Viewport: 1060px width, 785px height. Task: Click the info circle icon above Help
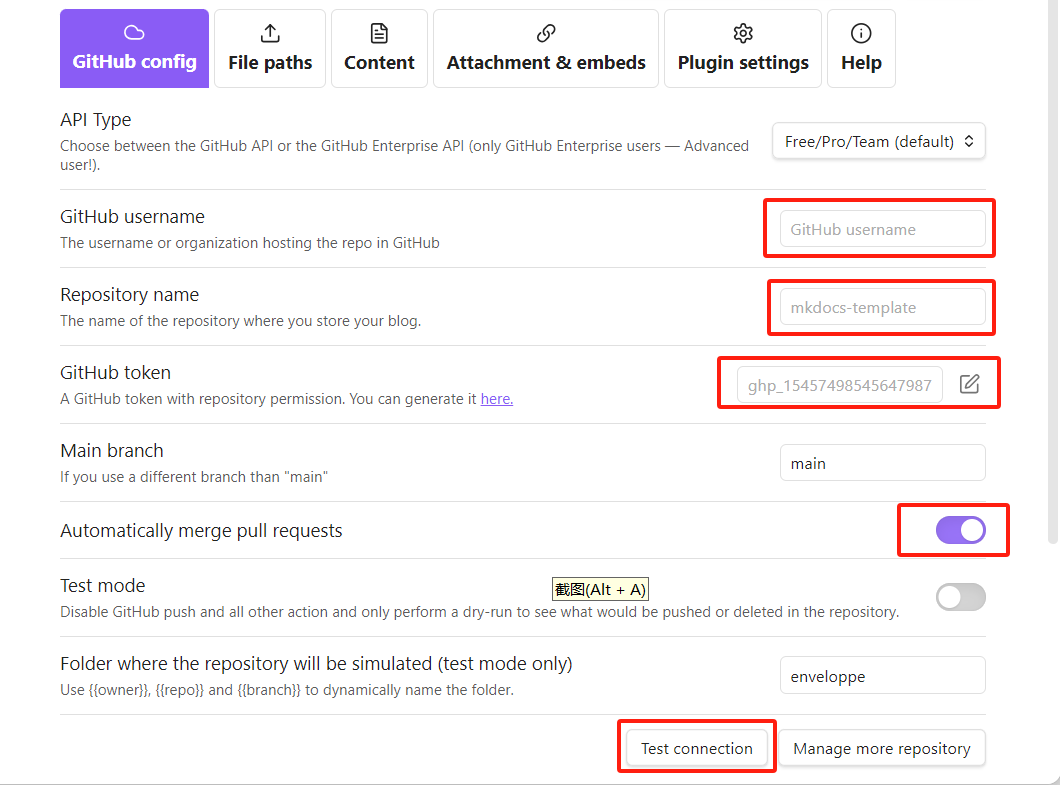[861, 34]
